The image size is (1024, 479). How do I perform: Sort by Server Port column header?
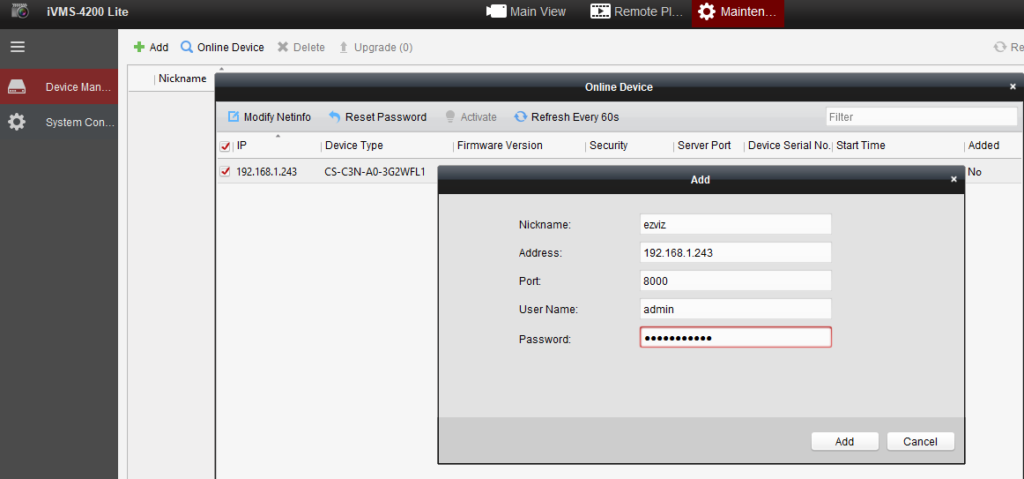704,145
